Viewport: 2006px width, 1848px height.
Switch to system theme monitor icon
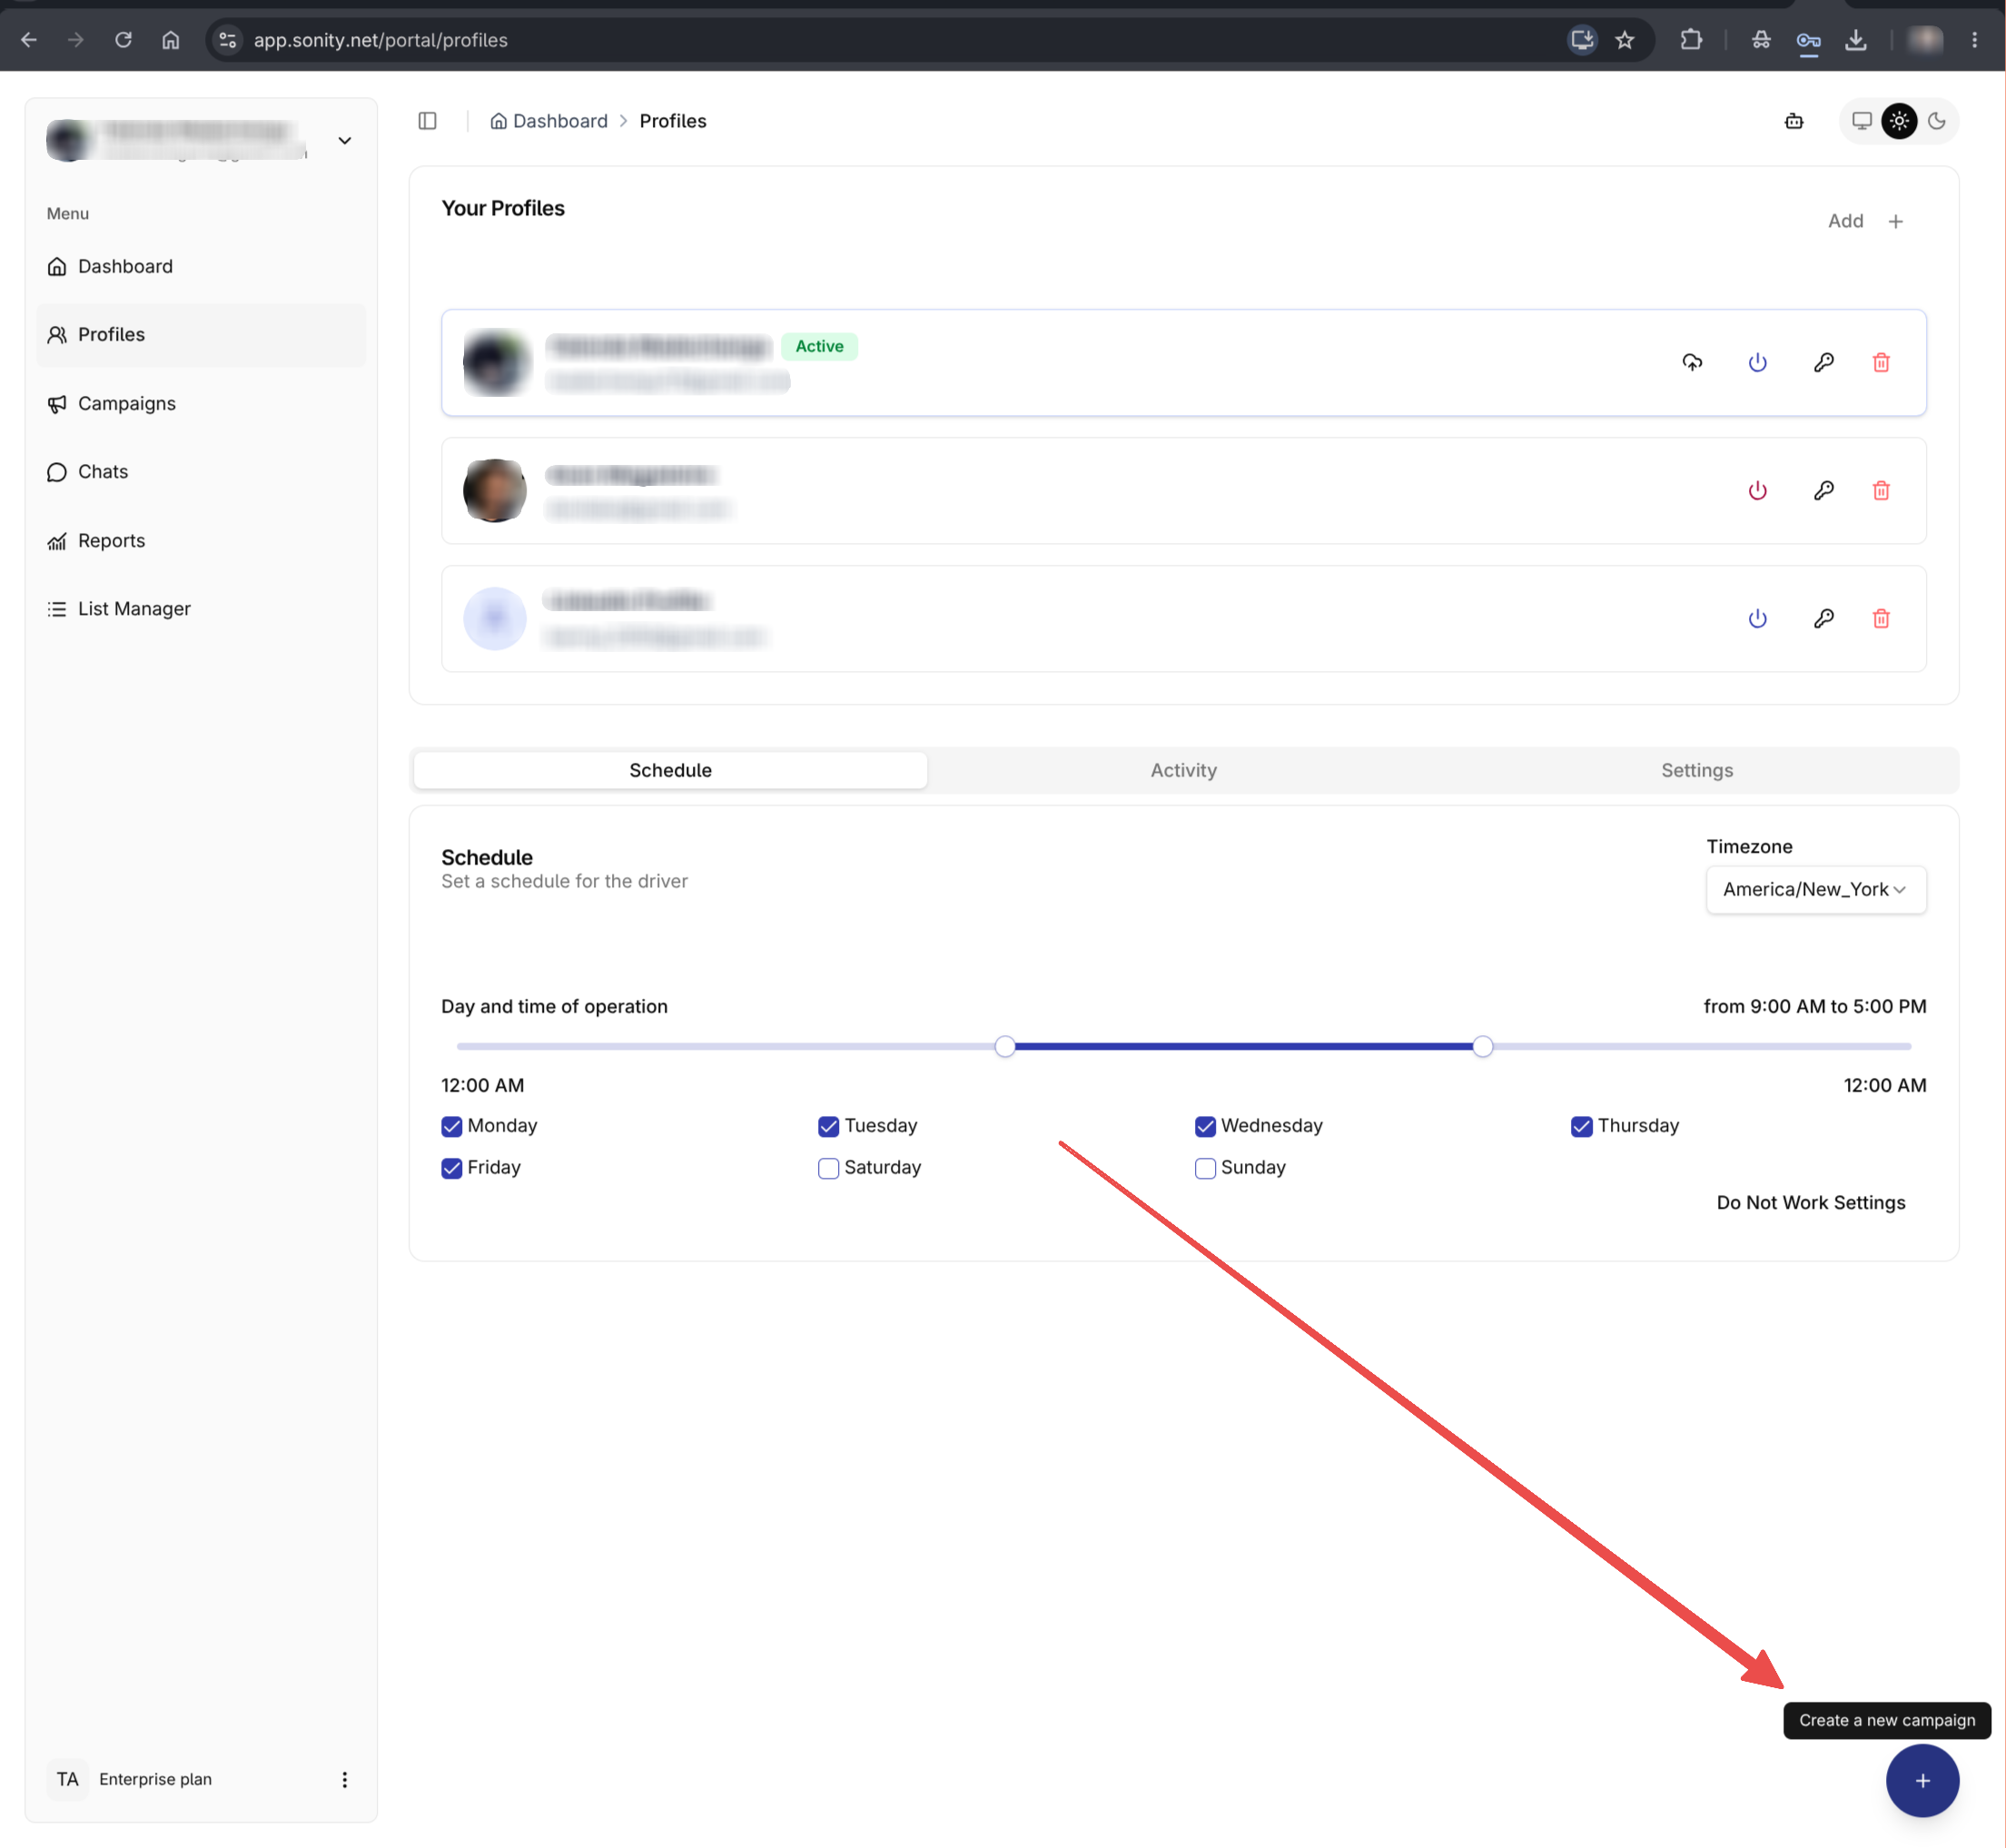(1862, 121)
